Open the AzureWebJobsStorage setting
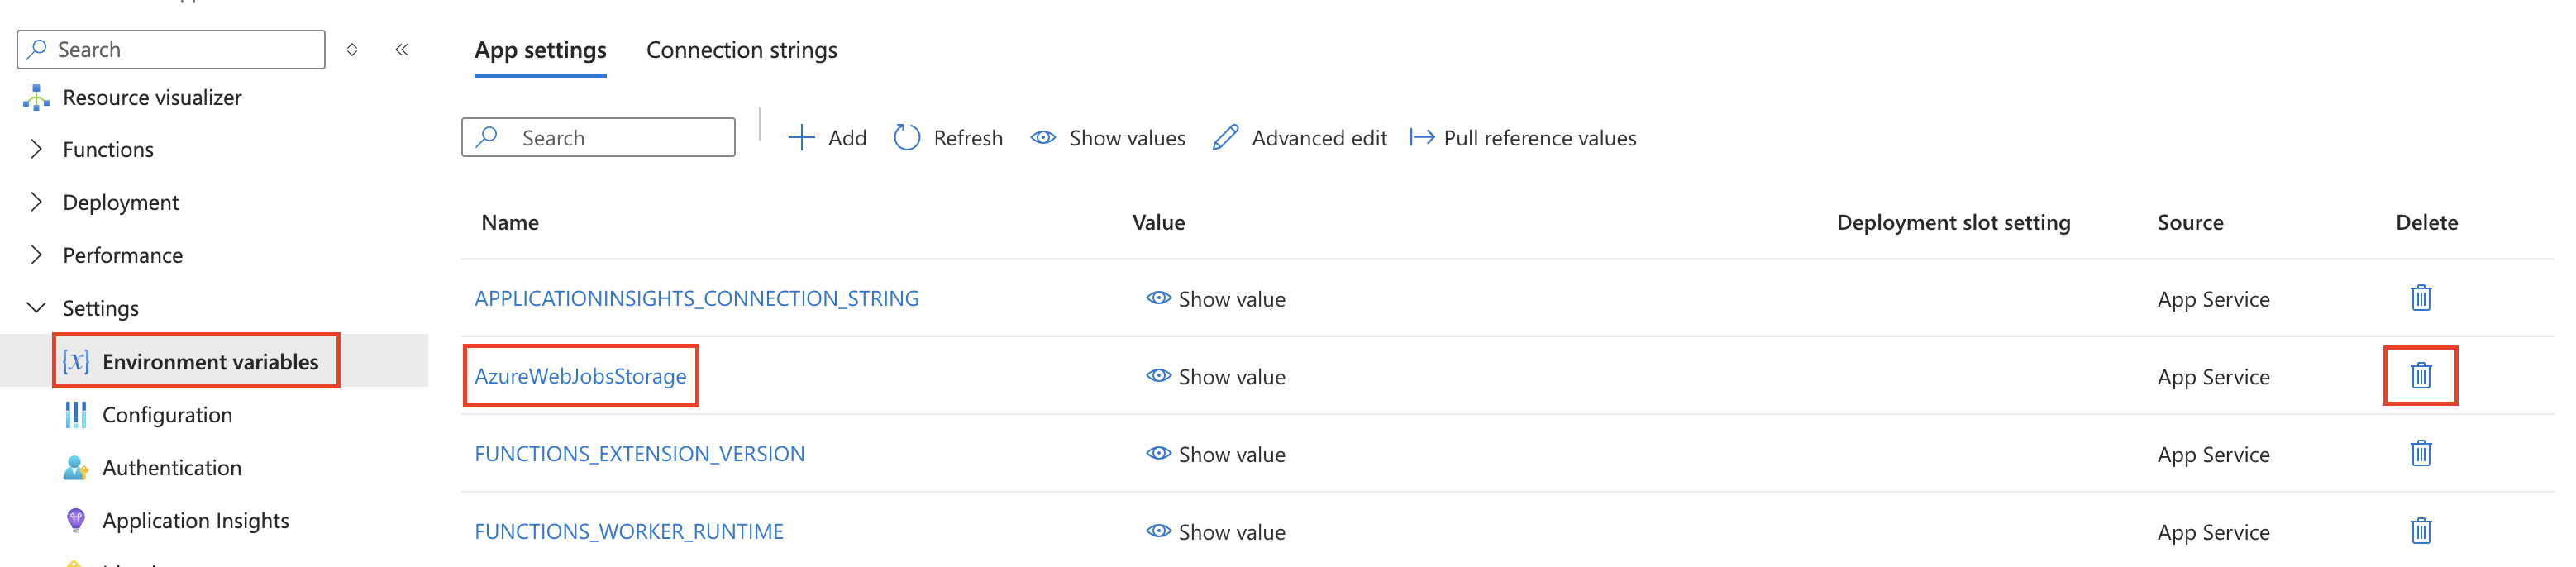Viewport: 2576px width, 567px height. point(581,376)
